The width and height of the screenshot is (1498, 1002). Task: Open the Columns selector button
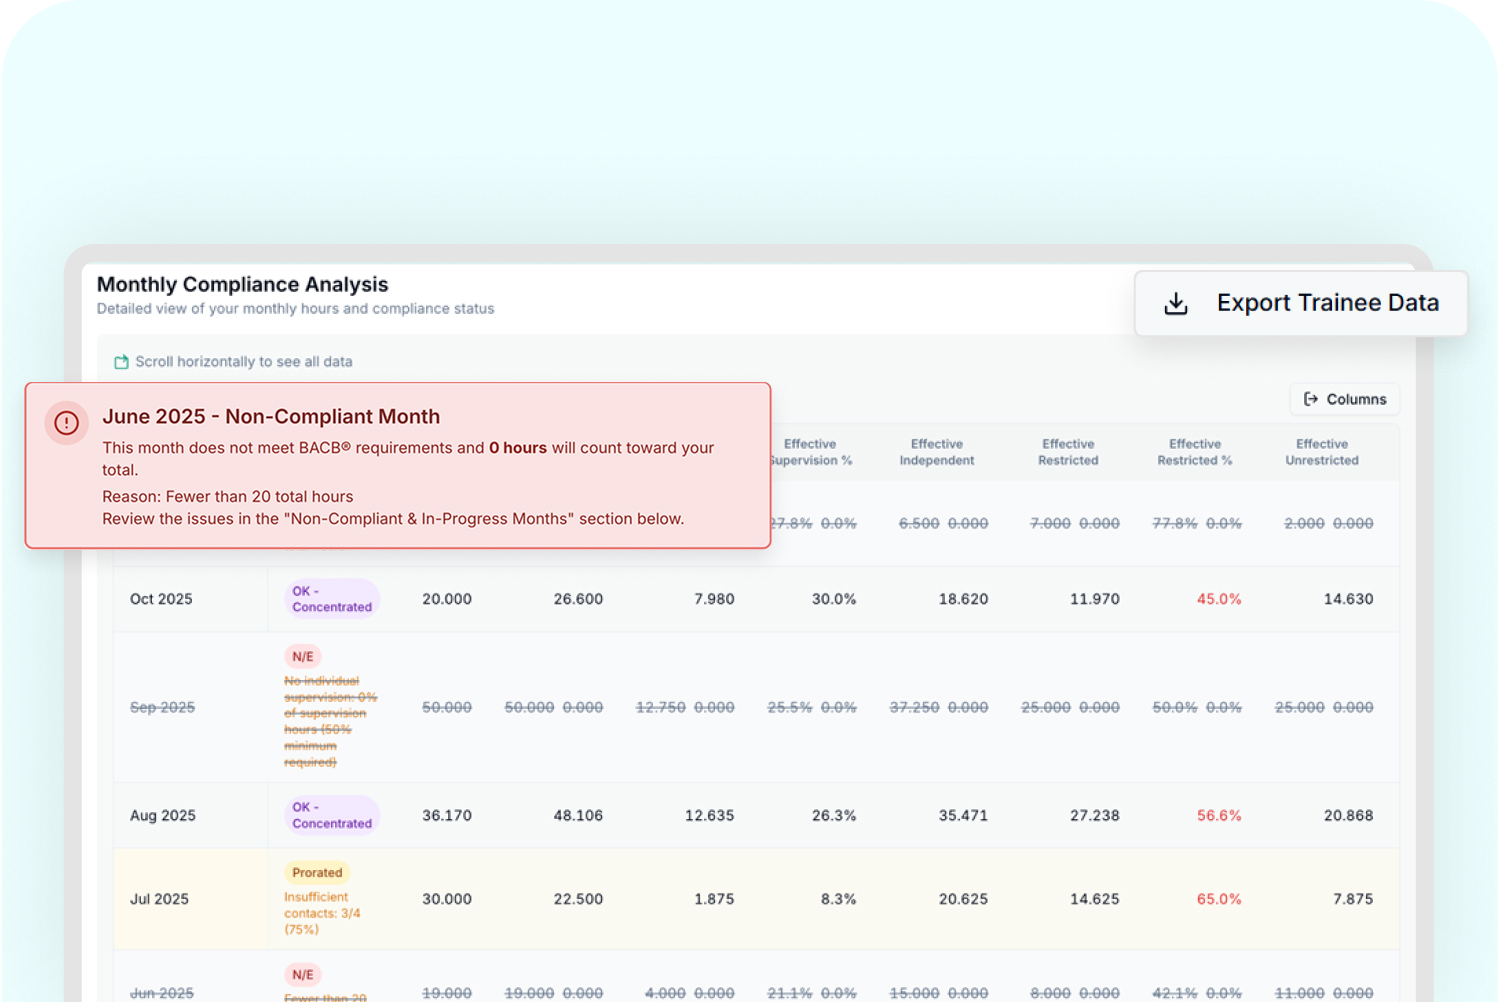coord(1345,399)
